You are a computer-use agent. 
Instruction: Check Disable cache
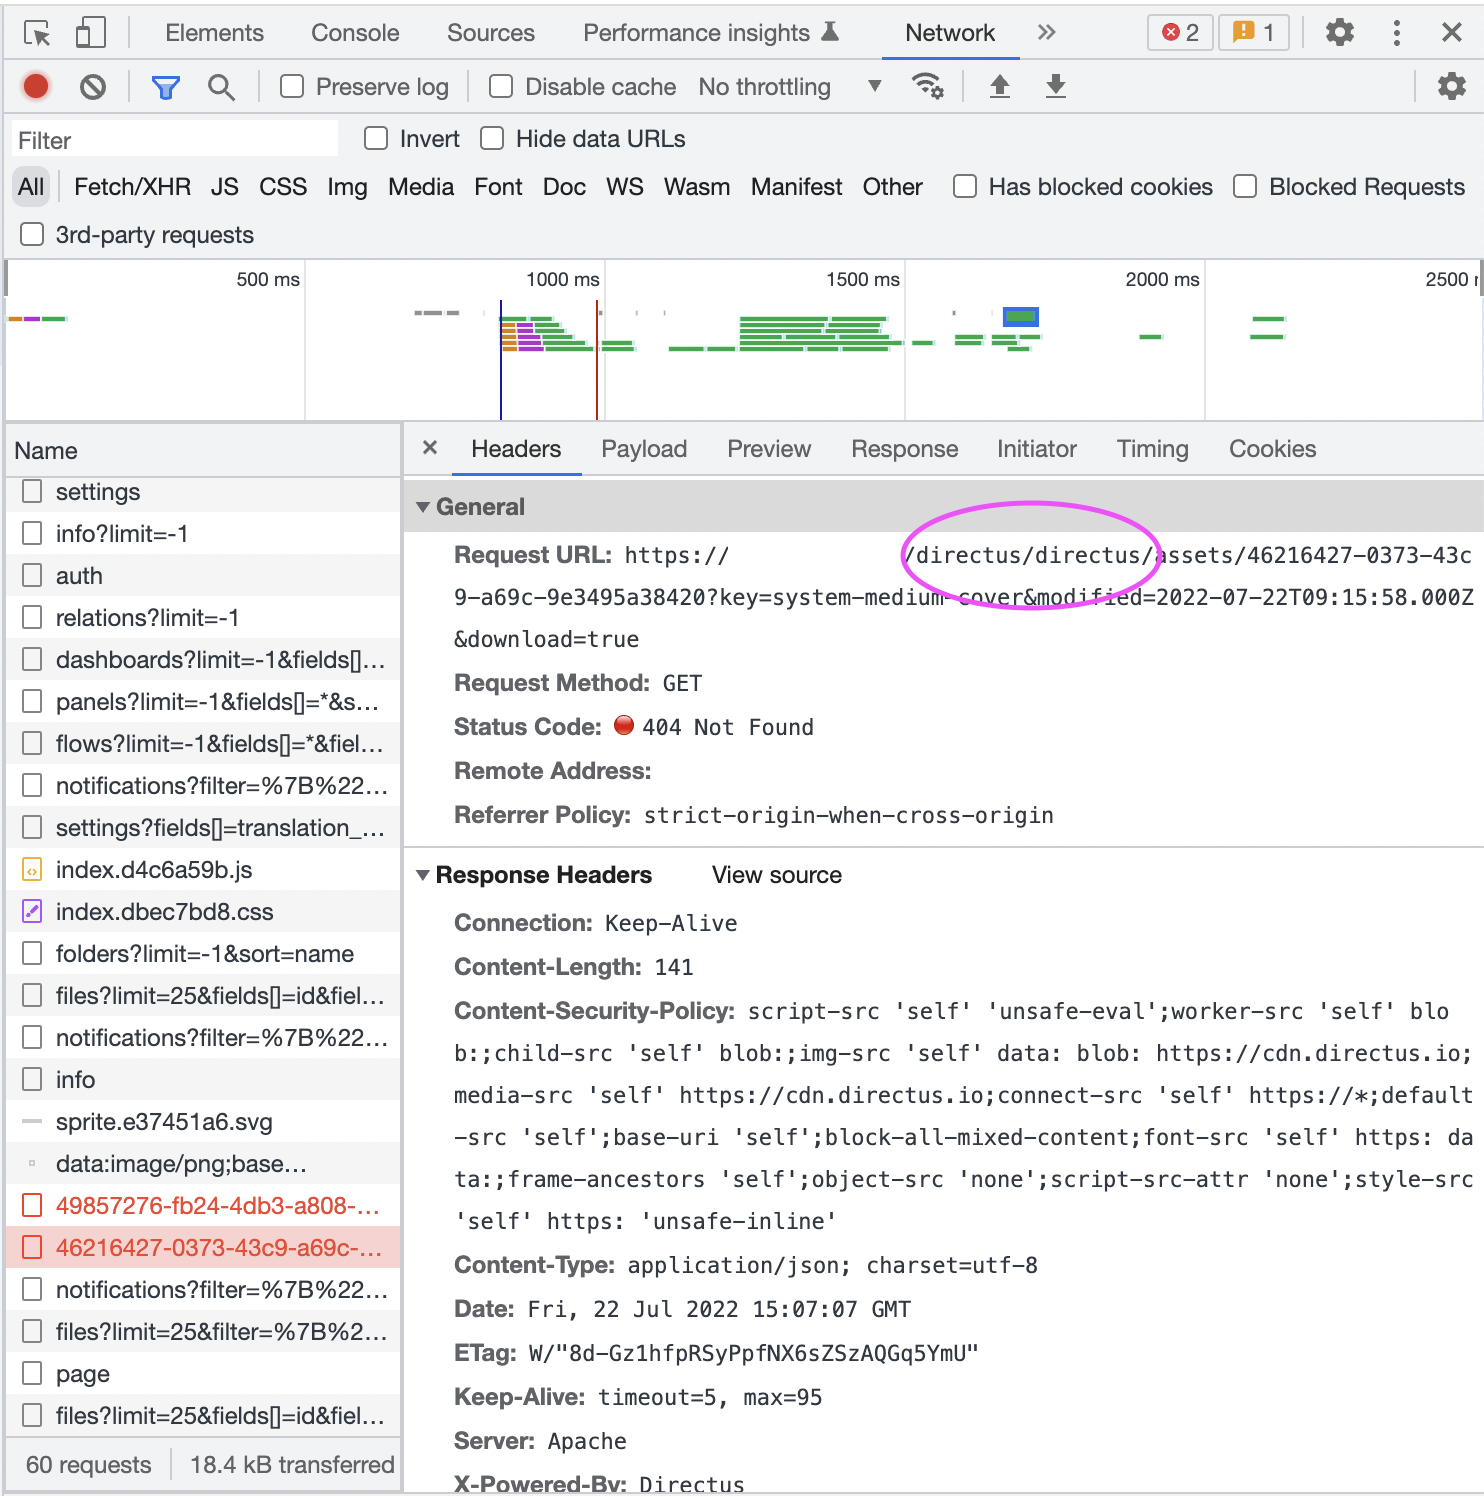(500, 87)
